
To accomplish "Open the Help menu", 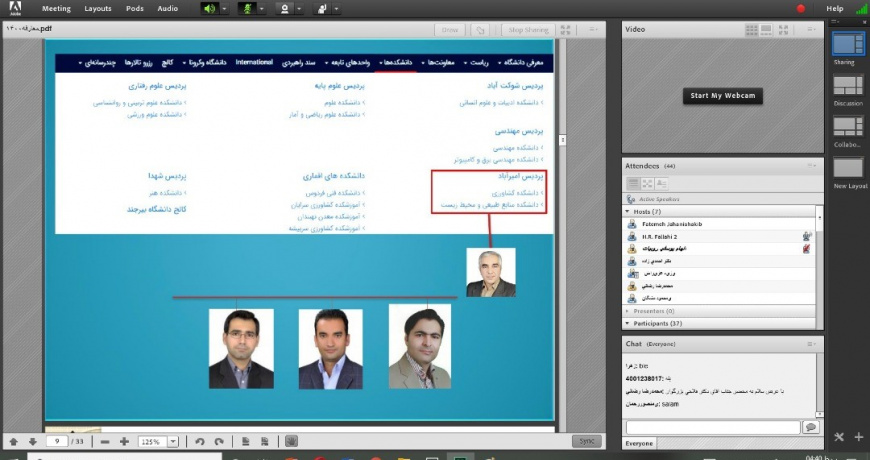I will [x=834, y=8].
